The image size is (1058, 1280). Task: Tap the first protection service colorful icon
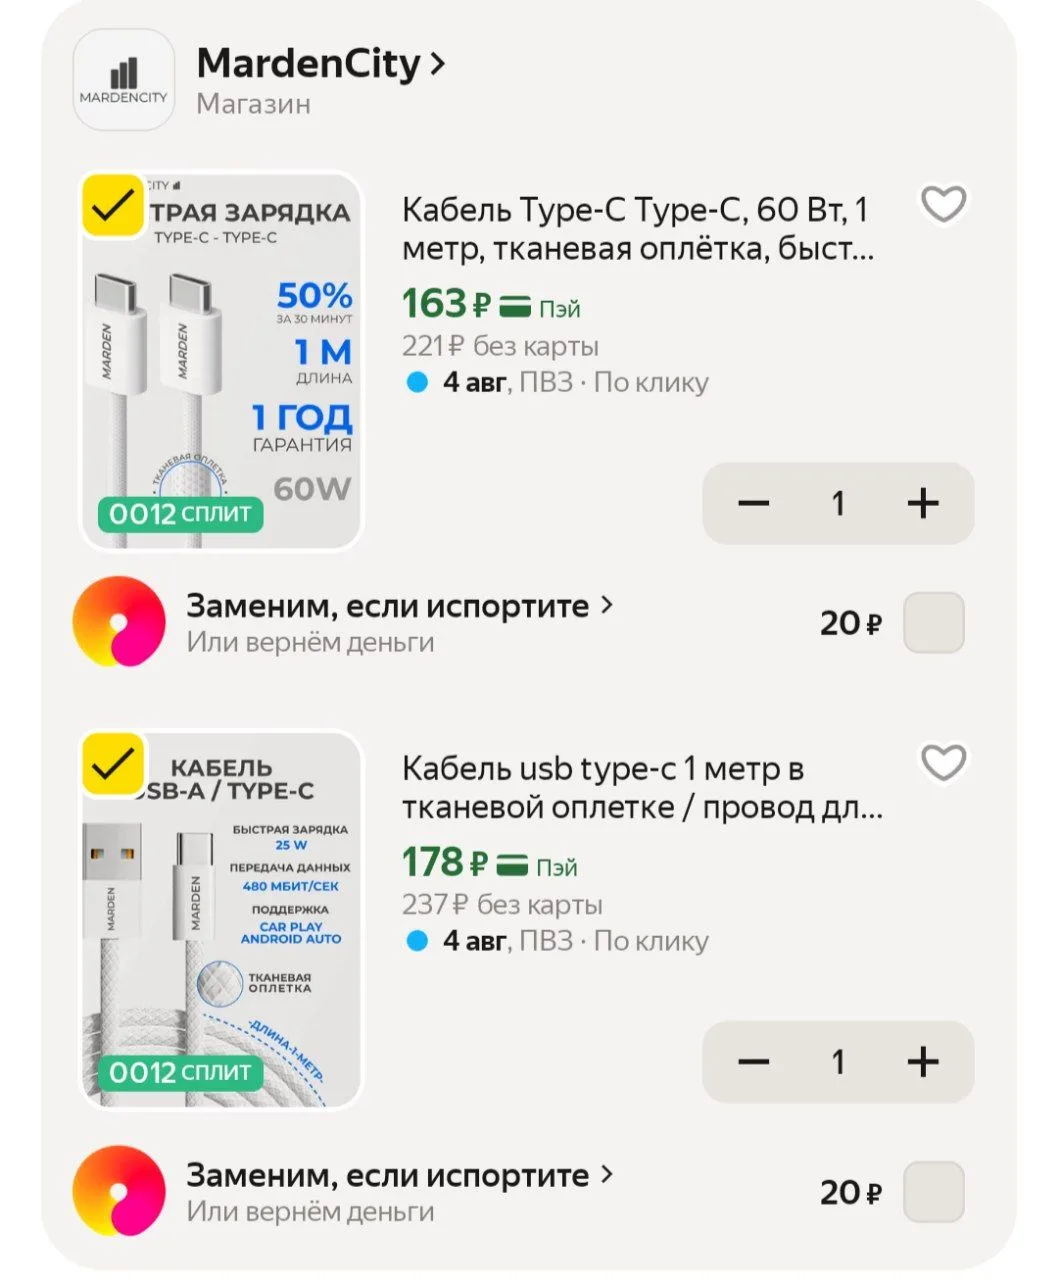pos(119,622)
